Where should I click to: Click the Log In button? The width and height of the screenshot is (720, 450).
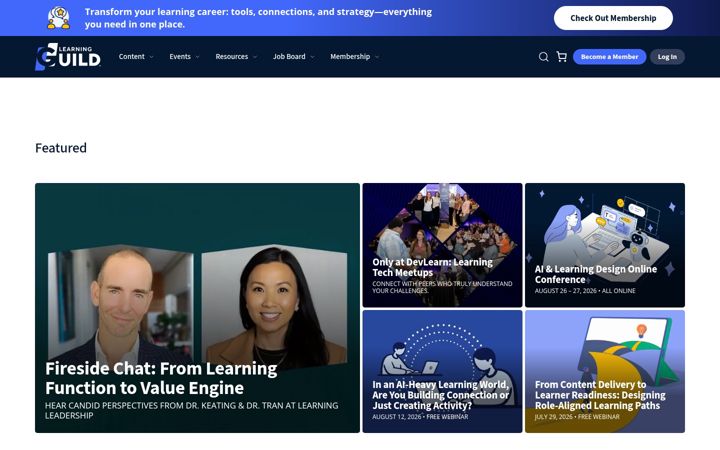[667, 57]
